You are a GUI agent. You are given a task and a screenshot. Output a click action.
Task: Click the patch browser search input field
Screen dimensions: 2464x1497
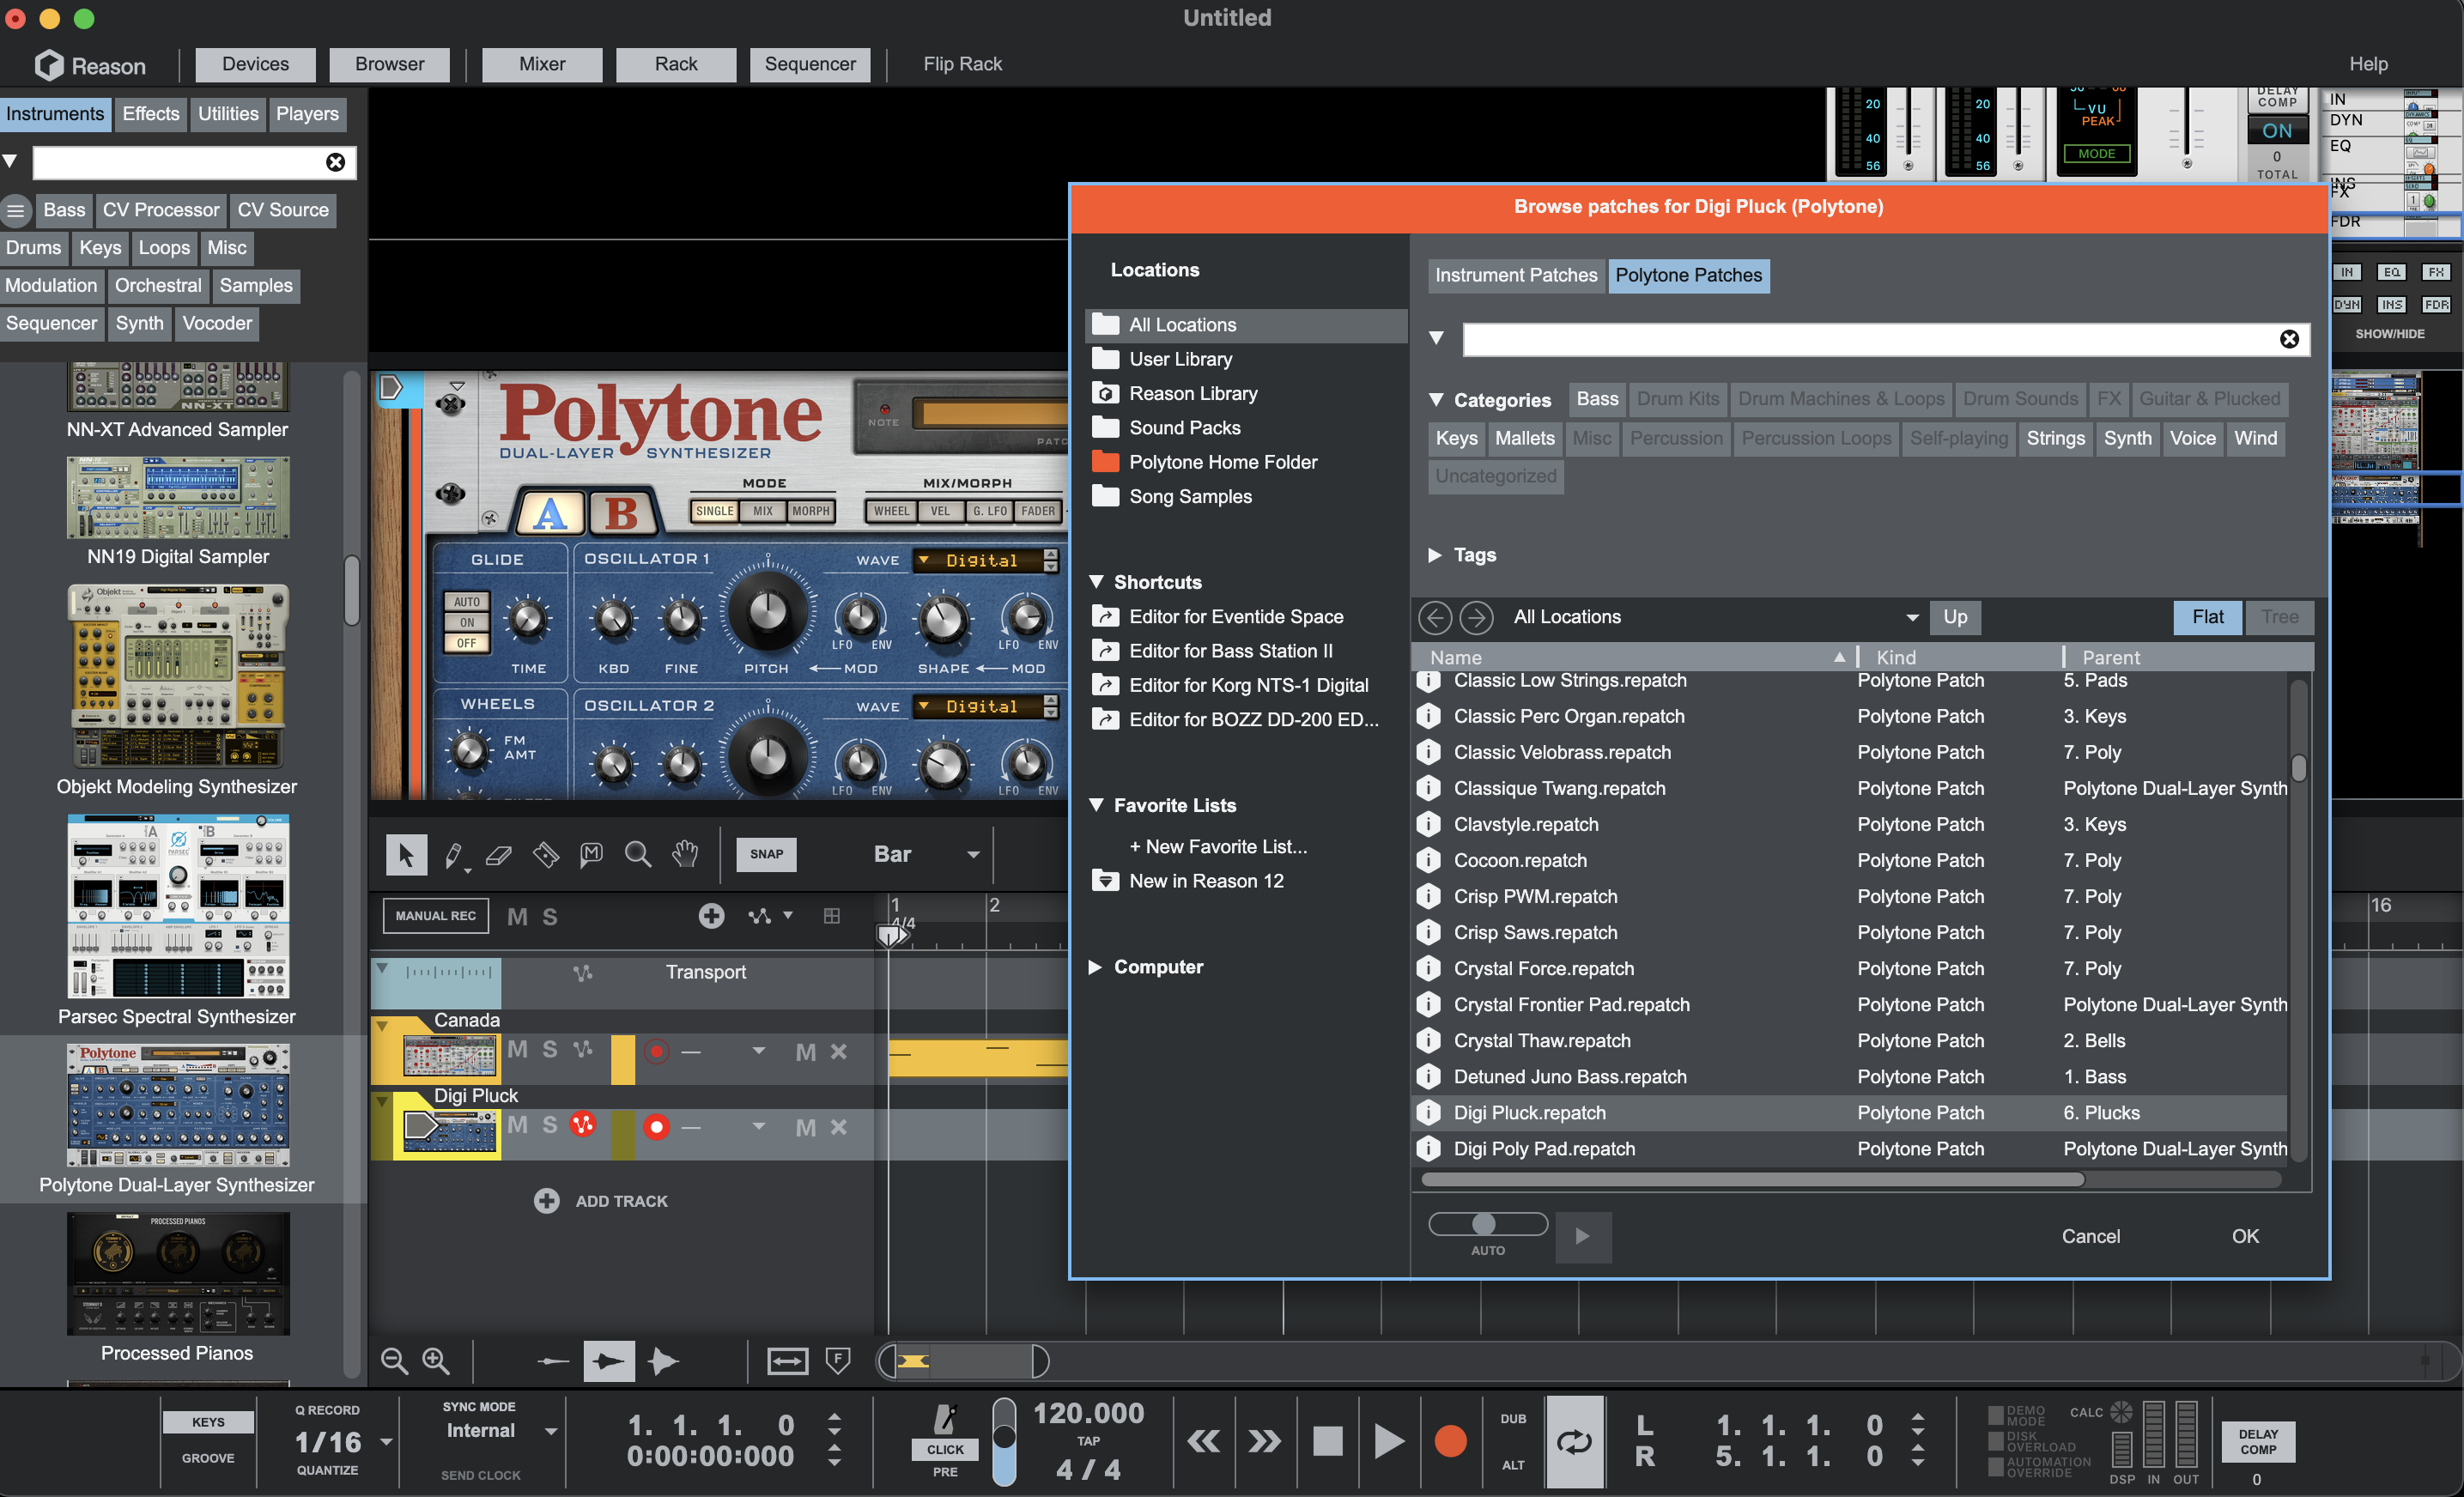(1868, 339)
